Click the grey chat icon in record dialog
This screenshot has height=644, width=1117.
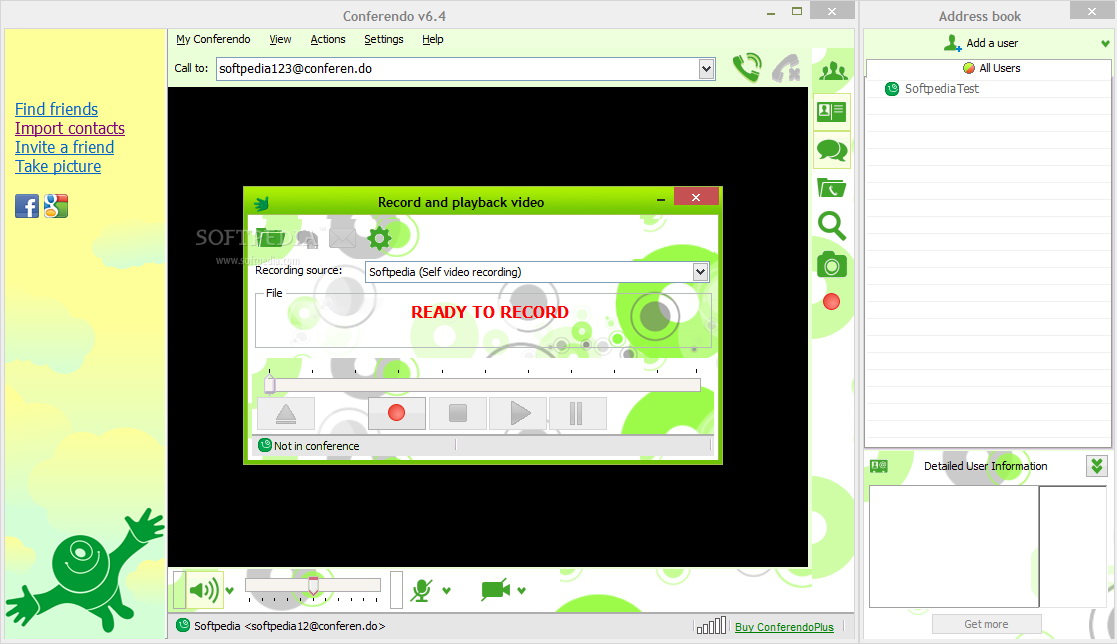pos(307,239)
